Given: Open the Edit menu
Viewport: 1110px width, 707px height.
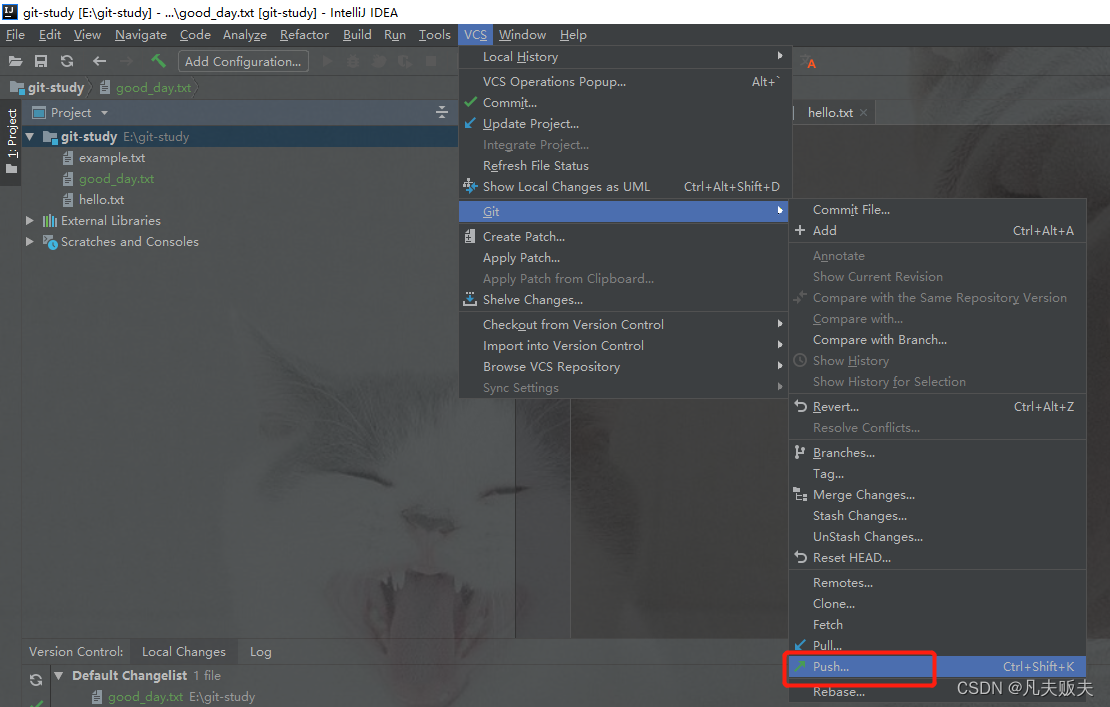Looking at the screenshot, I should [50, 35].
